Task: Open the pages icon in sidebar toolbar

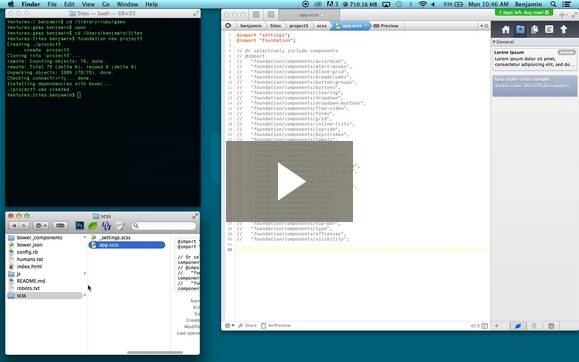Action: coord(534,30)
